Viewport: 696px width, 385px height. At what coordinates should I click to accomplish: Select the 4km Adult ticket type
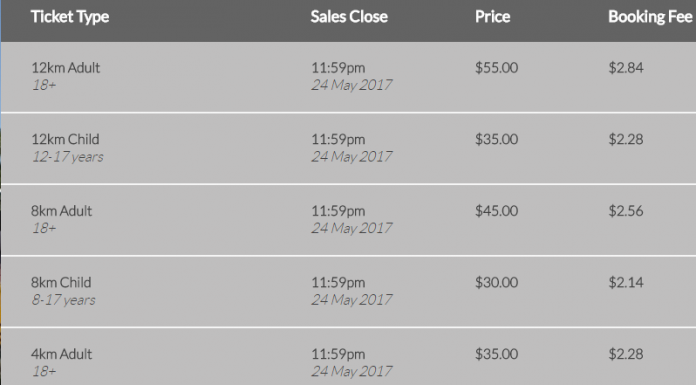point(61,354)
